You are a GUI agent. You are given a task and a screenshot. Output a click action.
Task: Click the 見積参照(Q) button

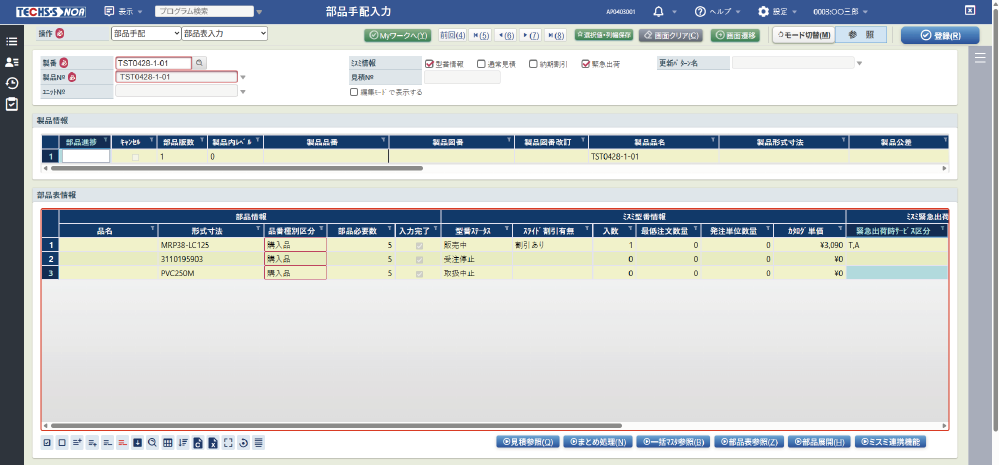[528, 441]
